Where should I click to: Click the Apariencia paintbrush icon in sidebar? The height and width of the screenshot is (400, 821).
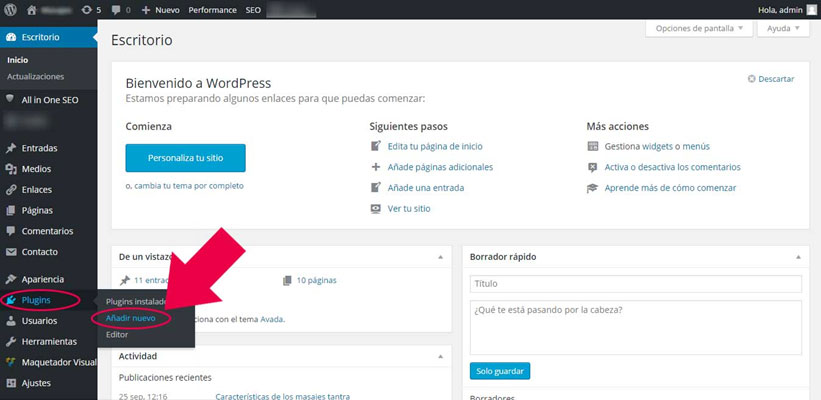pyautogui.click(x=10, y=279)
